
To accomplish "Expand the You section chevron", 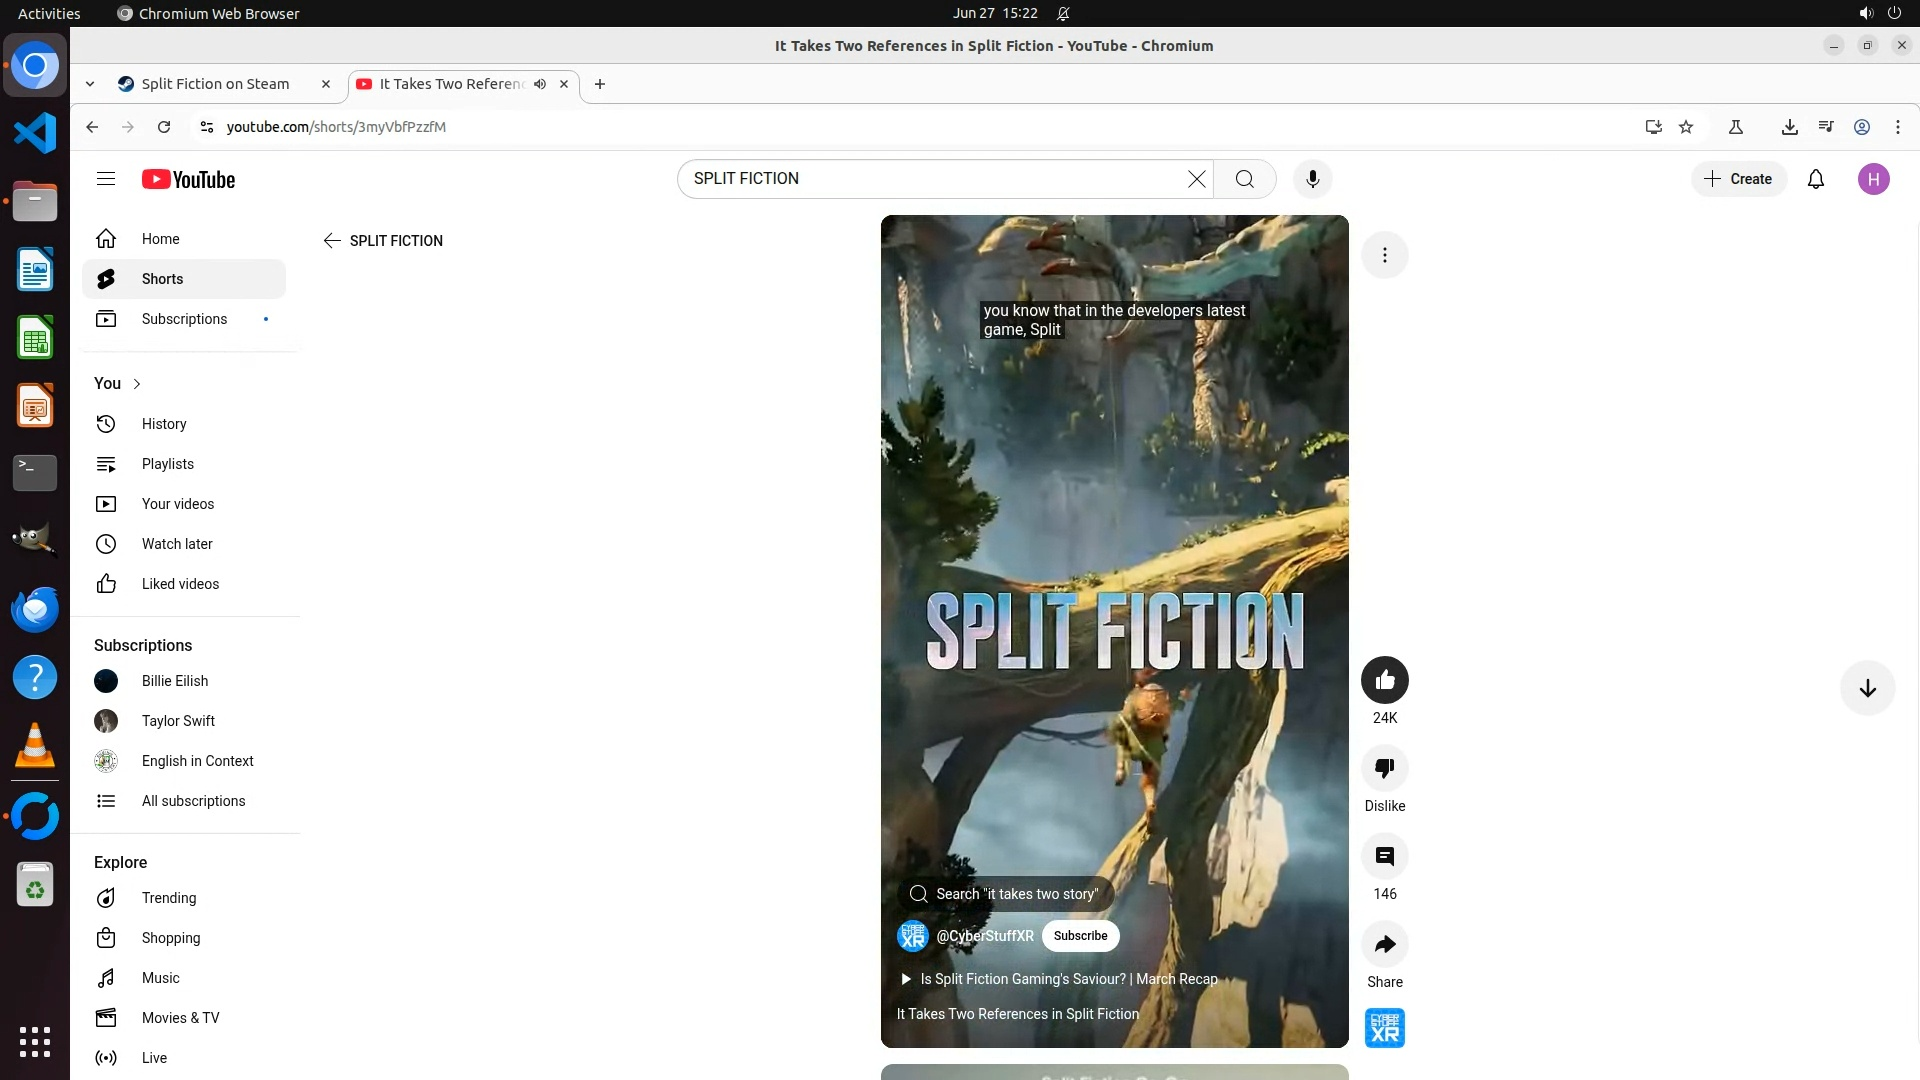I will click(137, 384).
